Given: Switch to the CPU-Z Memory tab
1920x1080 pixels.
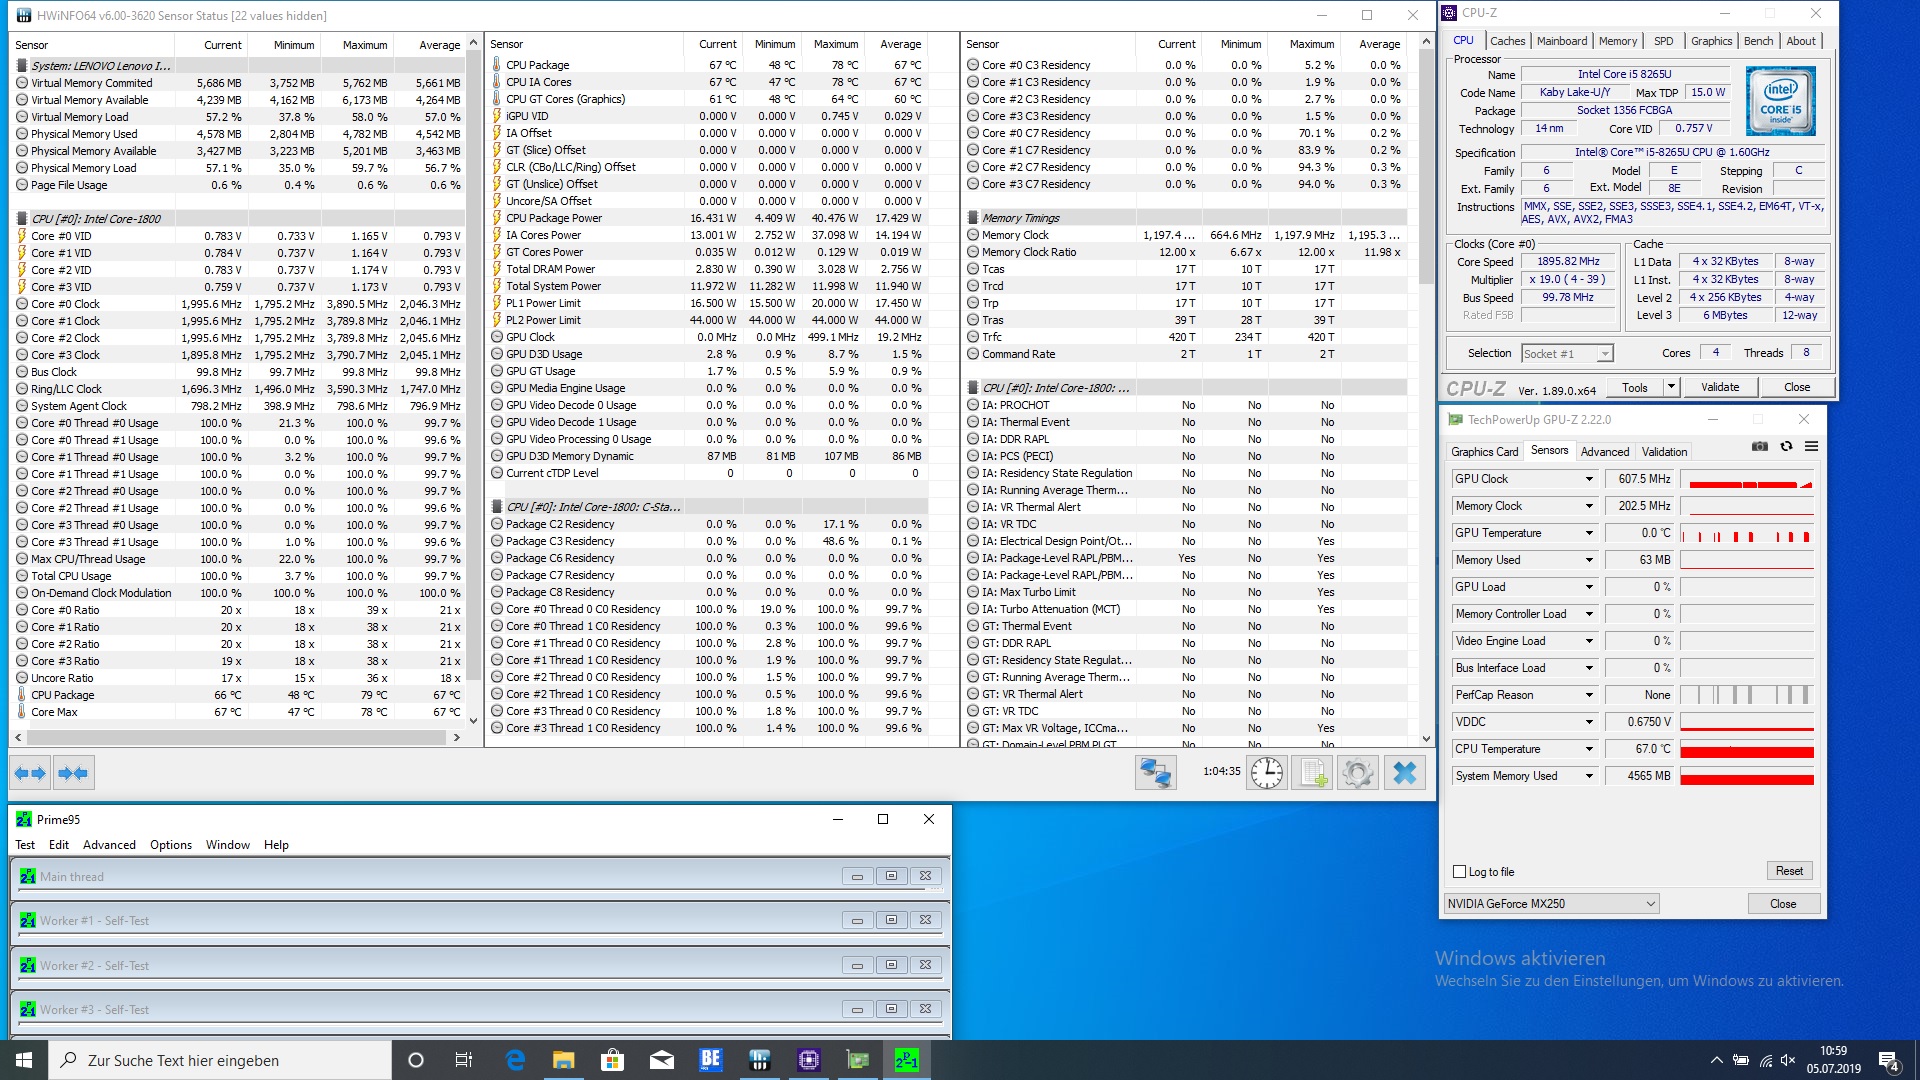Looking at the screenshot, I should coord(1617,41).
